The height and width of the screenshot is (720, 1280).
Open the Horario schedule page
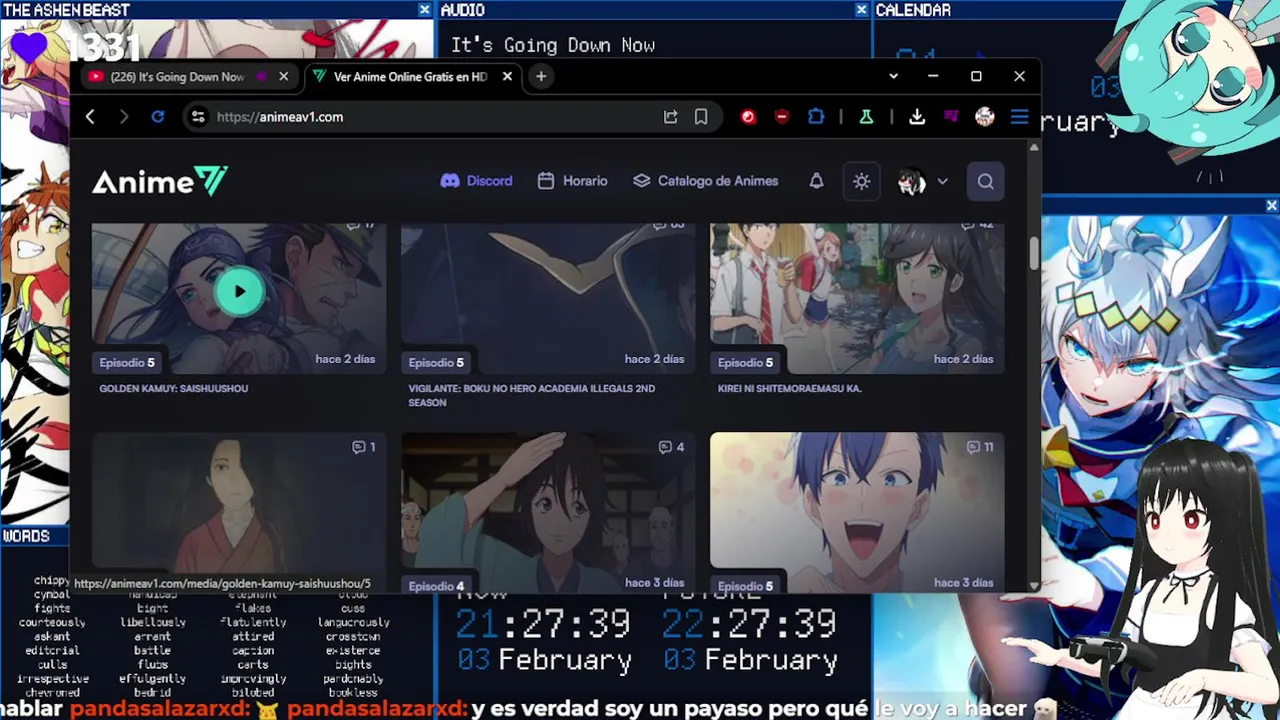[x=572, y=181]
